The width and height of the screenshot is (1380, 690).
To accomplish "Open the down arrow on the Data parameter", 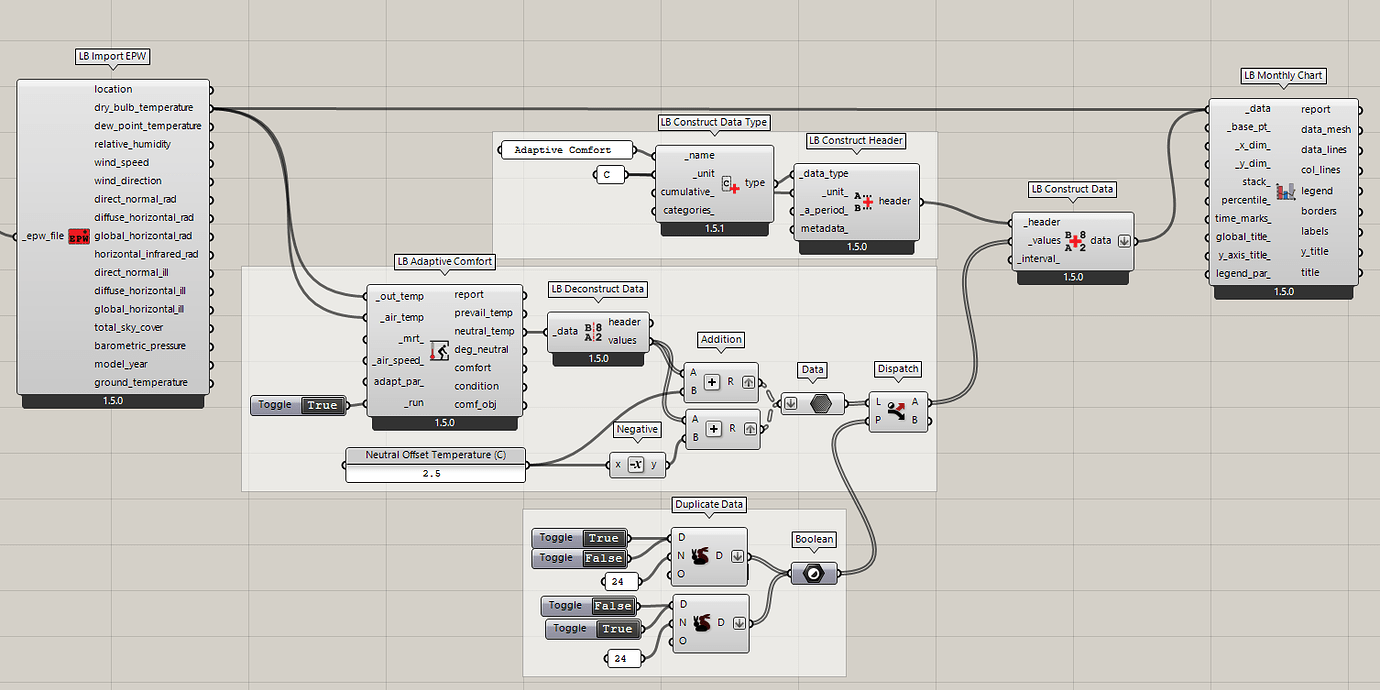I will (790, 402).
